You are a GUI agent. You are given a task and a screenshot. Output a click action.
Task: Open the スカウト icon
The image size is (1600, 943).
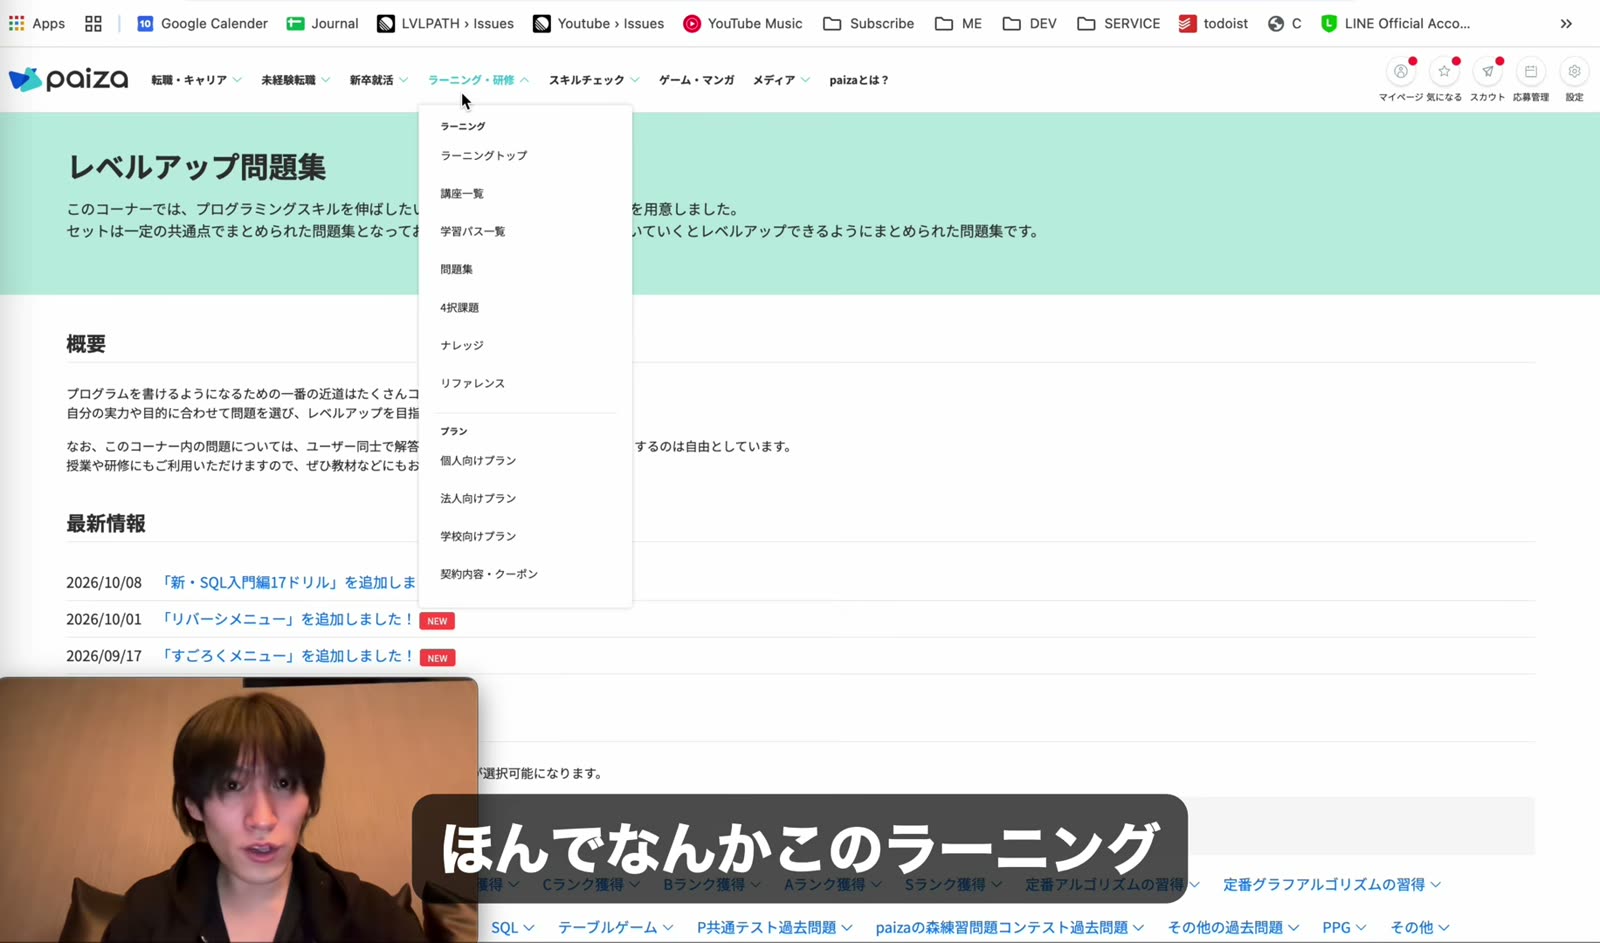click(x=1487, y=72)
